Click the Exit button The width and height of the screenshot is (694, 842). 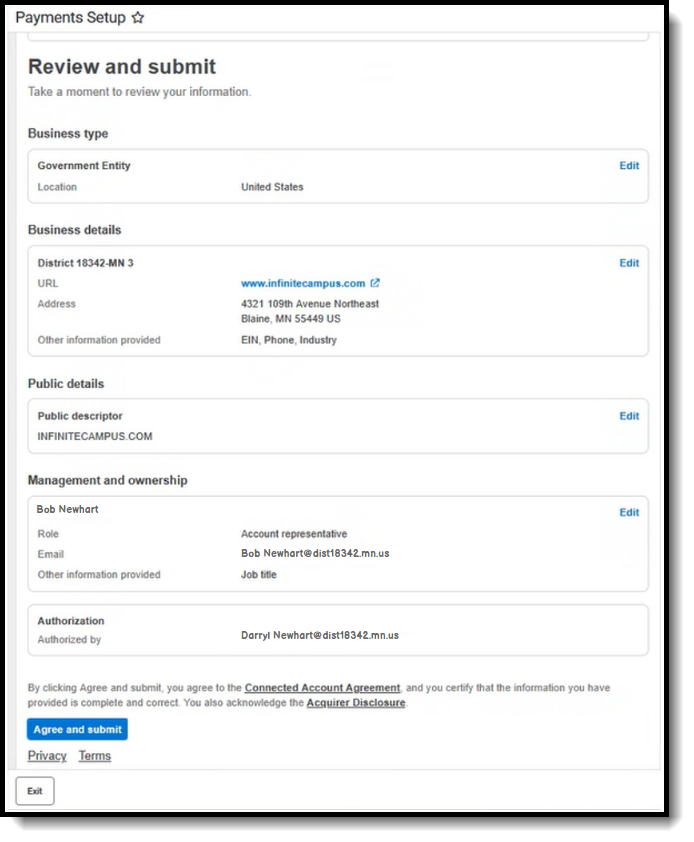click(x=35, y=792)
